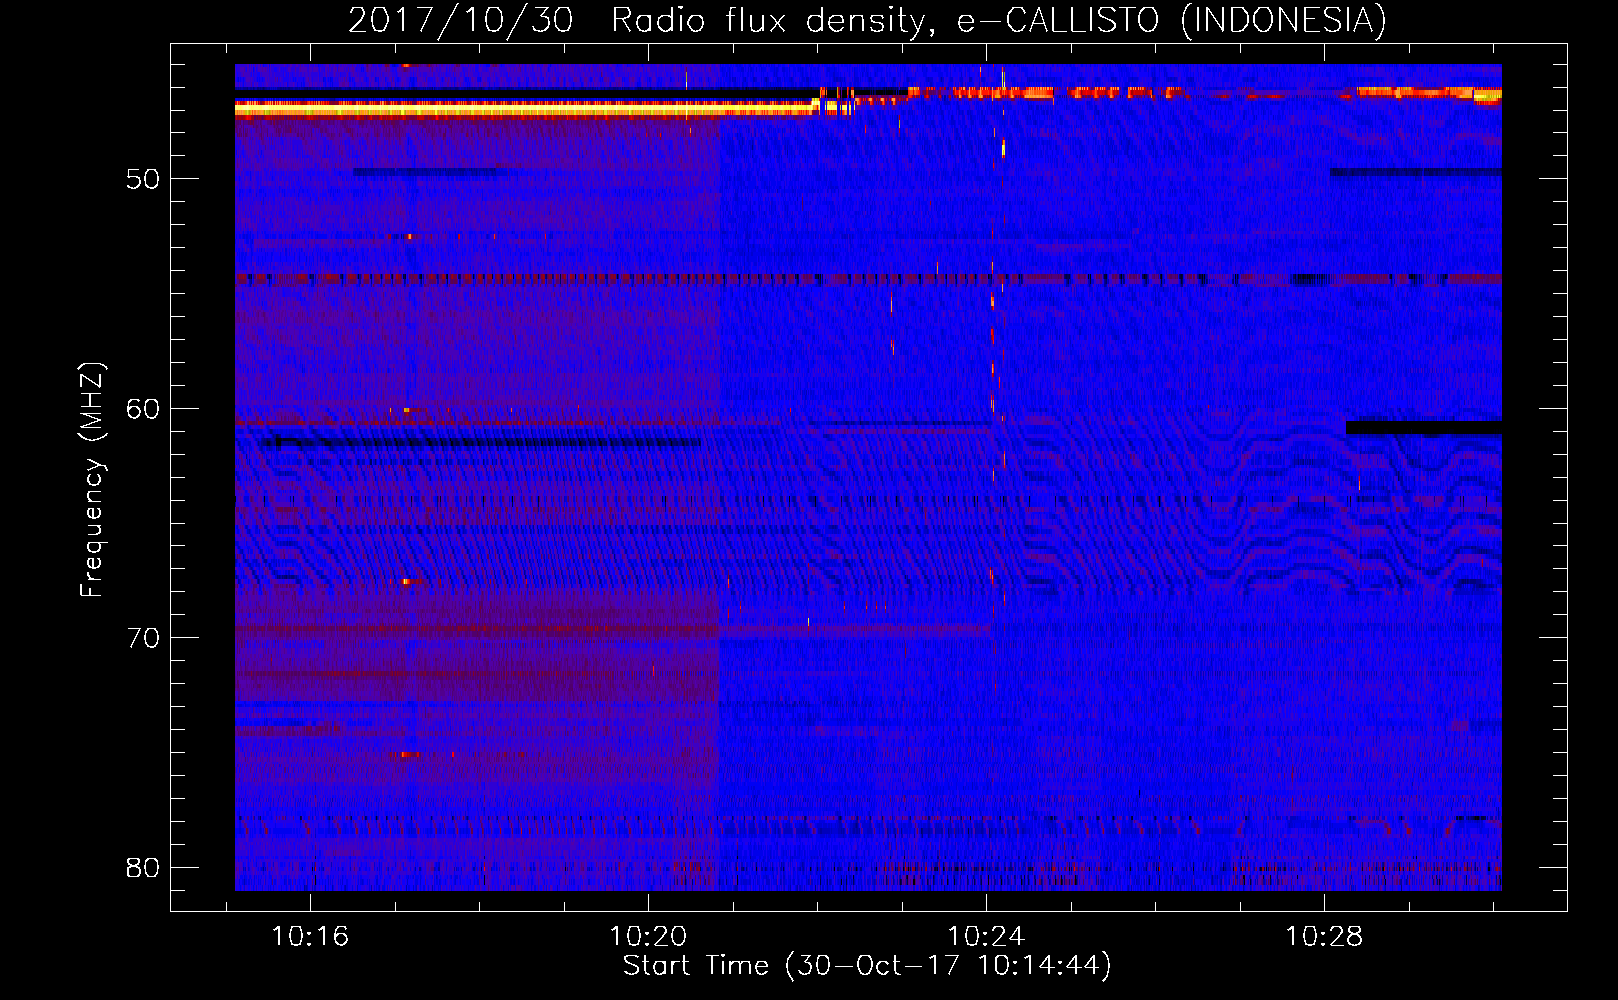
Task: Click the black horizontal bar near 61 MHz at right
Action: pos(1423,427)
